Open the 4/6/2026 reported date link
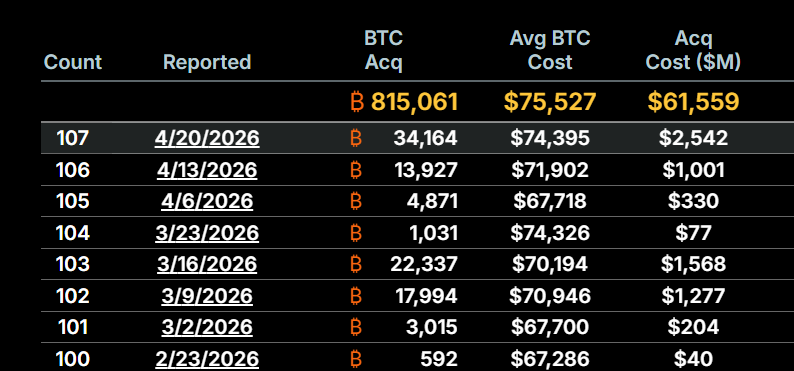 207,201
